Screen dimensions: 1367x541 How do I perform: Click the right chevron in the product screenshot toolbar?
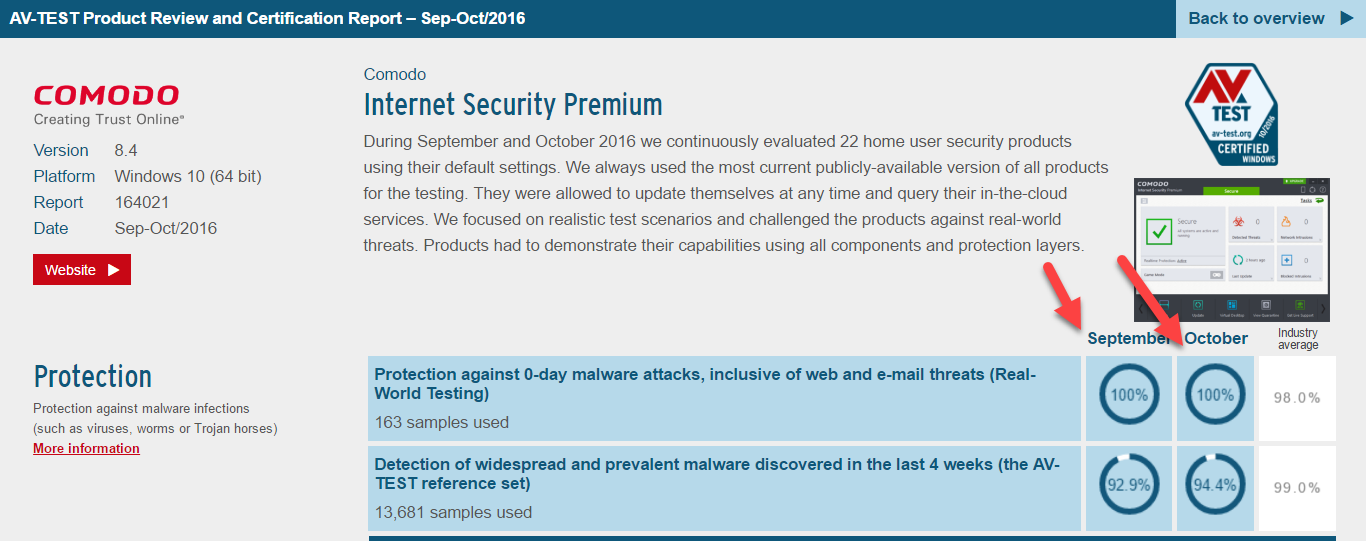1323,309
